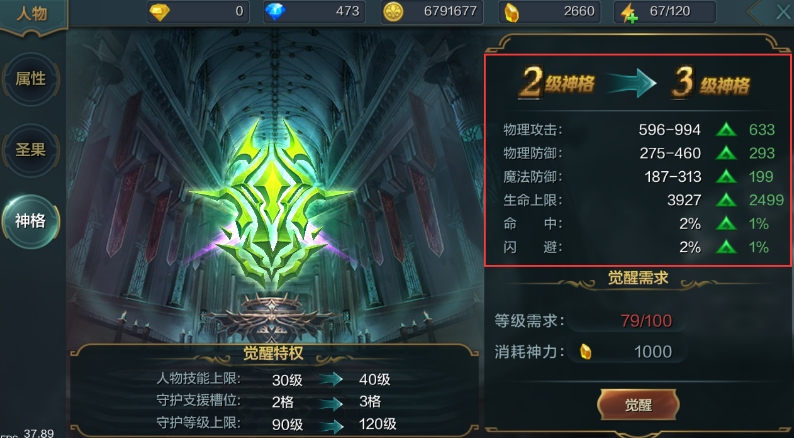The width and height of the screenshot is (794, 438).
Task: Switch to the 圣果 tab
Action: point(30,150)
